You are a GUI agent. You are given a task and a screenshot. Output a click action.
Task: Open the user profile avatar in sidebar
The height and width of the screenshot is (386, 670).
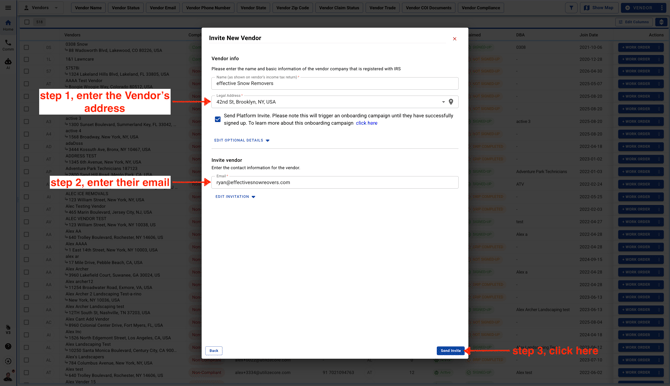[8, 376]
